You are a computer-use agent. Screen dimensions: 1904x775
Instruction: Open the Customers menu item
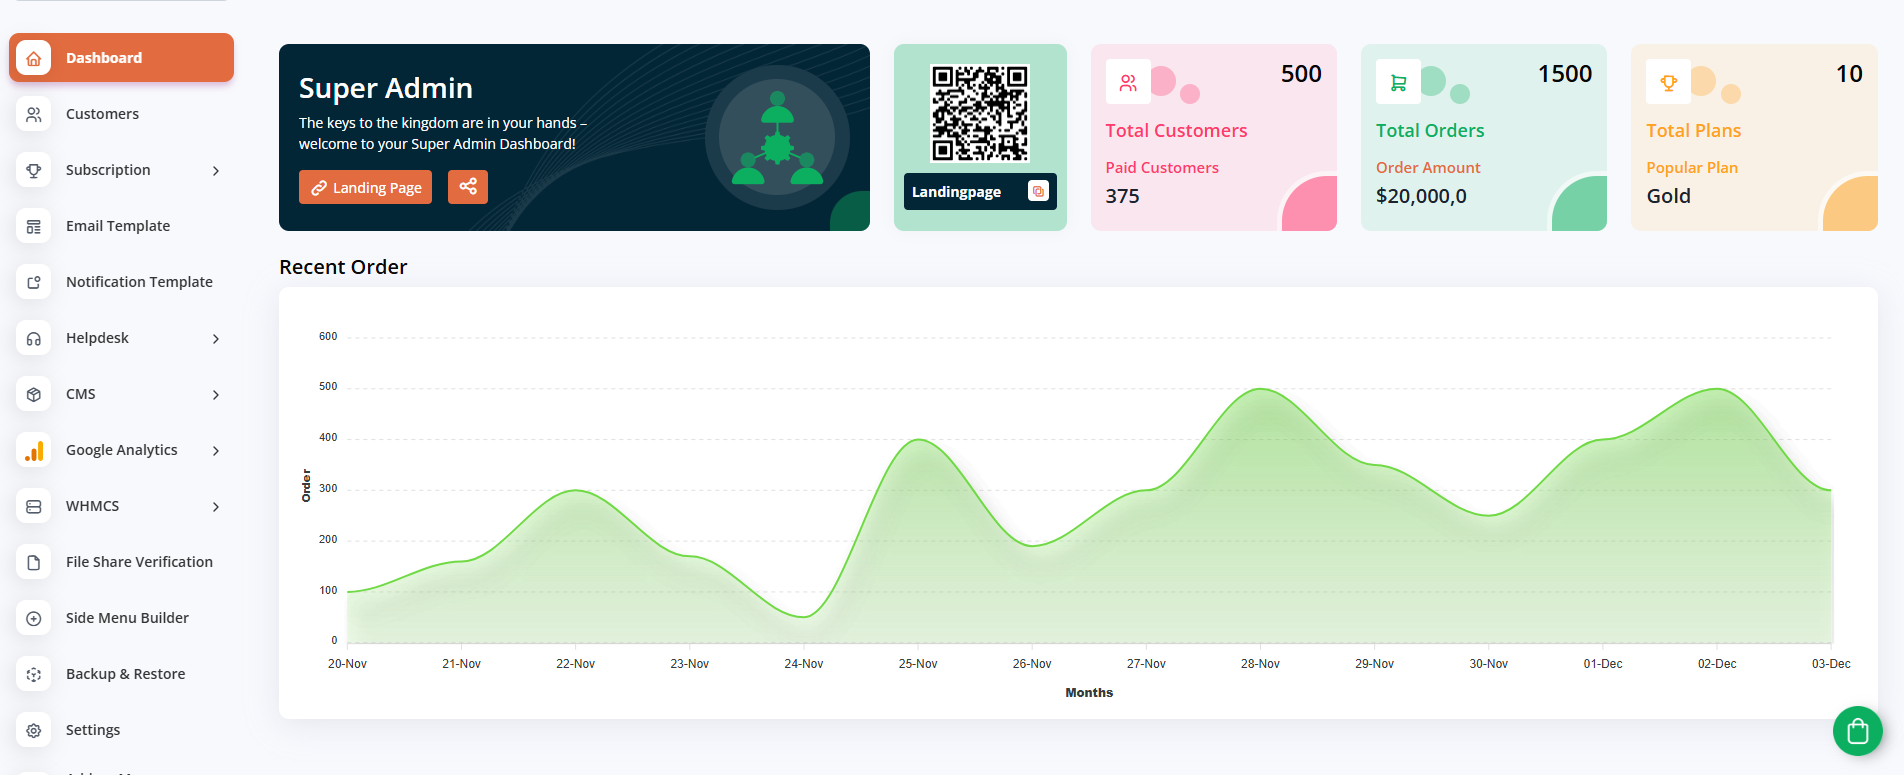[x=102, y=114]
